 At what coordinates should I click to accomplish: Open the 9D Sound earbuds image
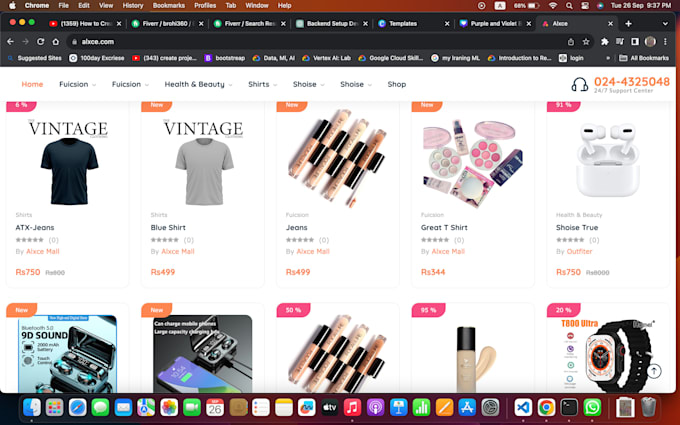click(x=67, y=354)
